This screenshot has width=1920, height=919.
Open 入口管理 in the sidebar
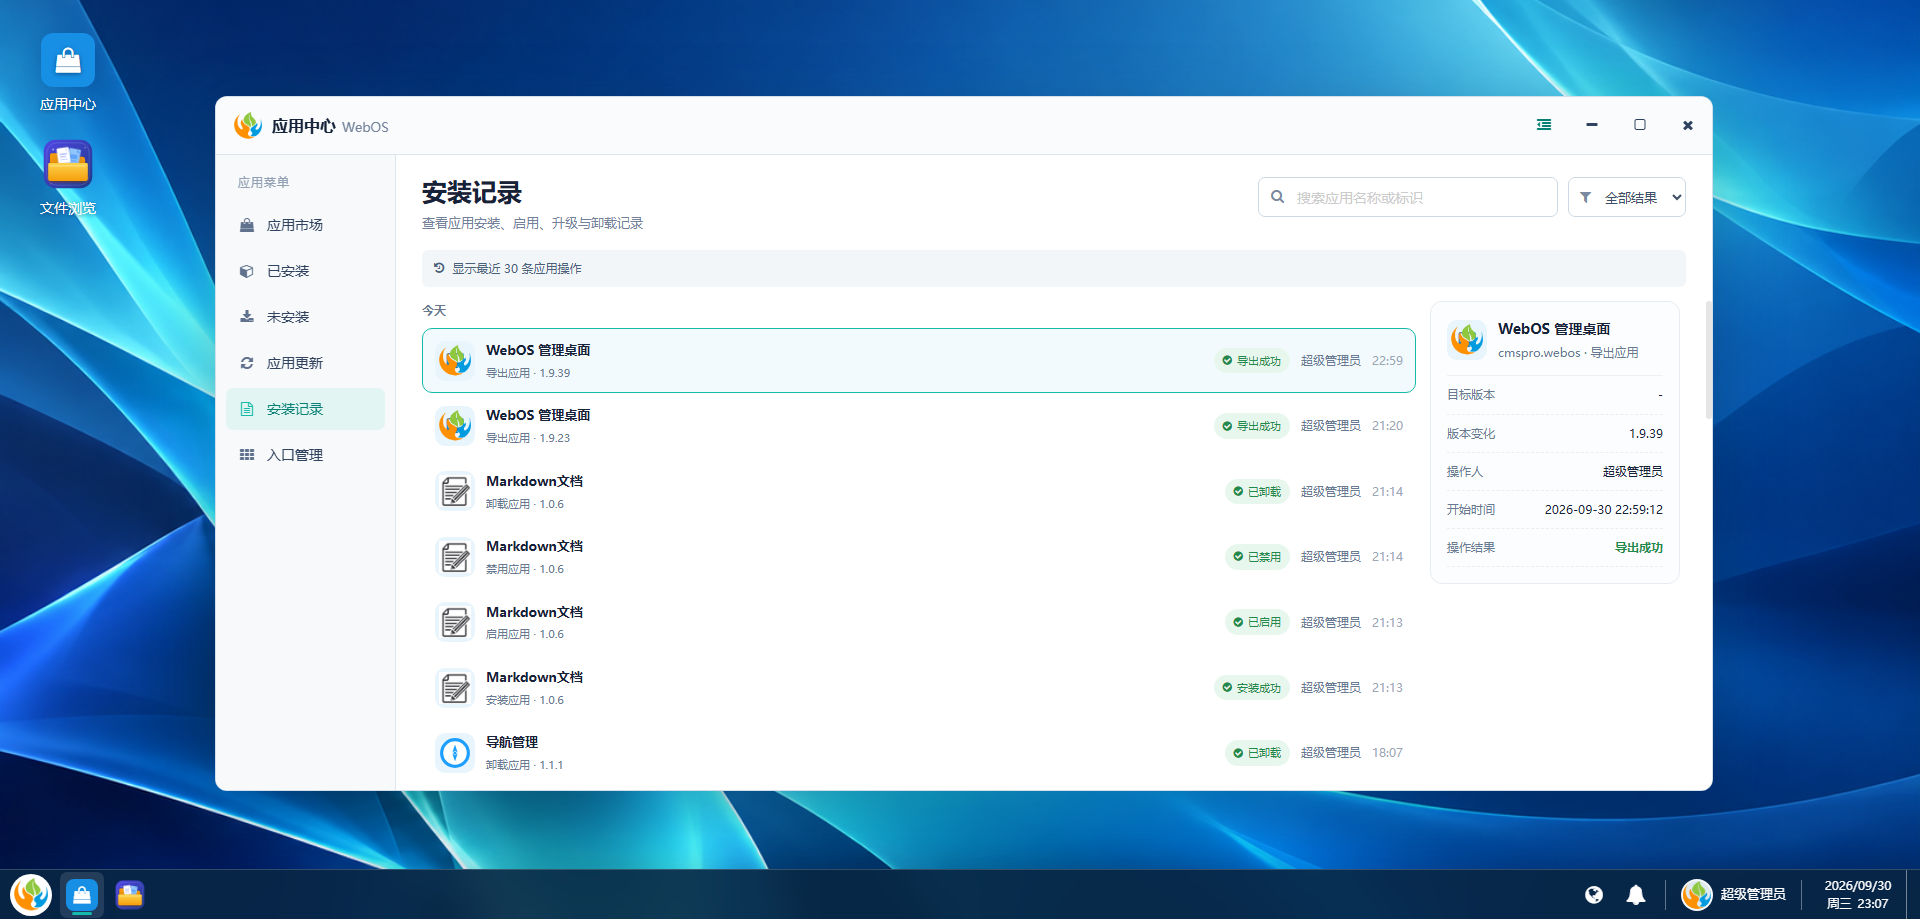click(305, 455)
